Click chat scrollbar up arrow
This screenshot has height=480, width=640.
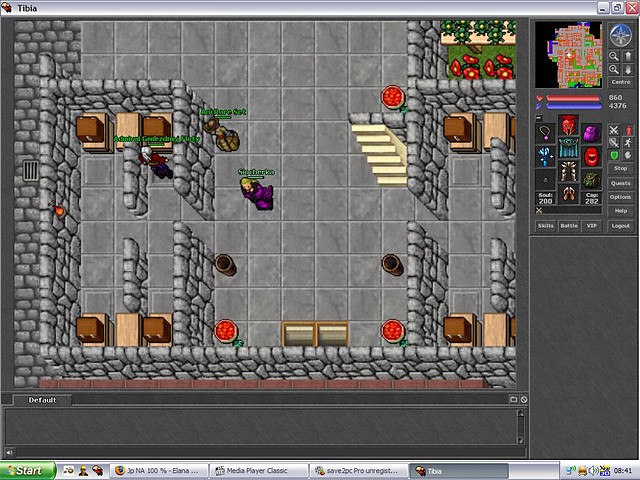pos(520,413)
